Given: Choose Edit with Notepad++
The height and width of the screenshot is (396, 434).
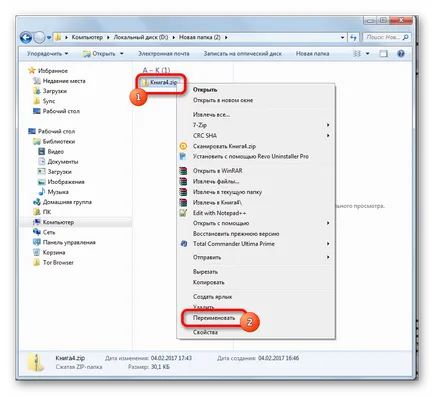Looking at the screenshot, I should (x=256, y=213).
